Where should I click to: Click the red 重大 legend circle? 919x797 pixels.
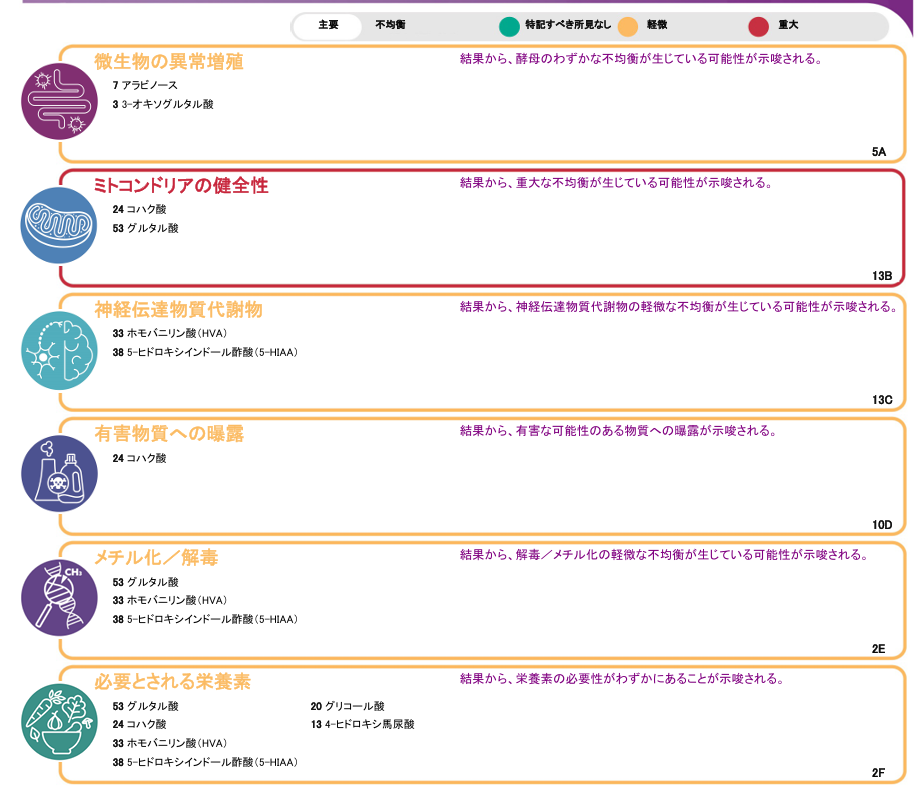[x=760, y=26]
